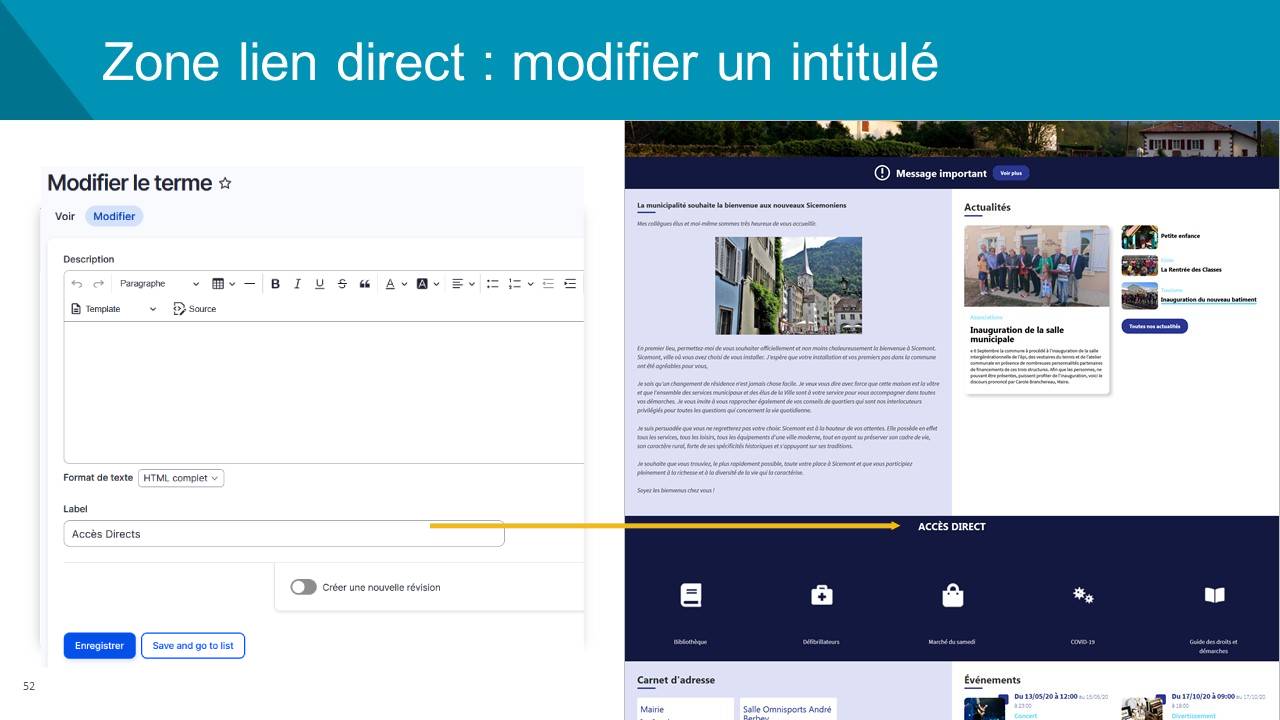The height and width of the screenshot is (720, 1280).
Task: Switch to the Voir tab
Action: click(65, 216)
